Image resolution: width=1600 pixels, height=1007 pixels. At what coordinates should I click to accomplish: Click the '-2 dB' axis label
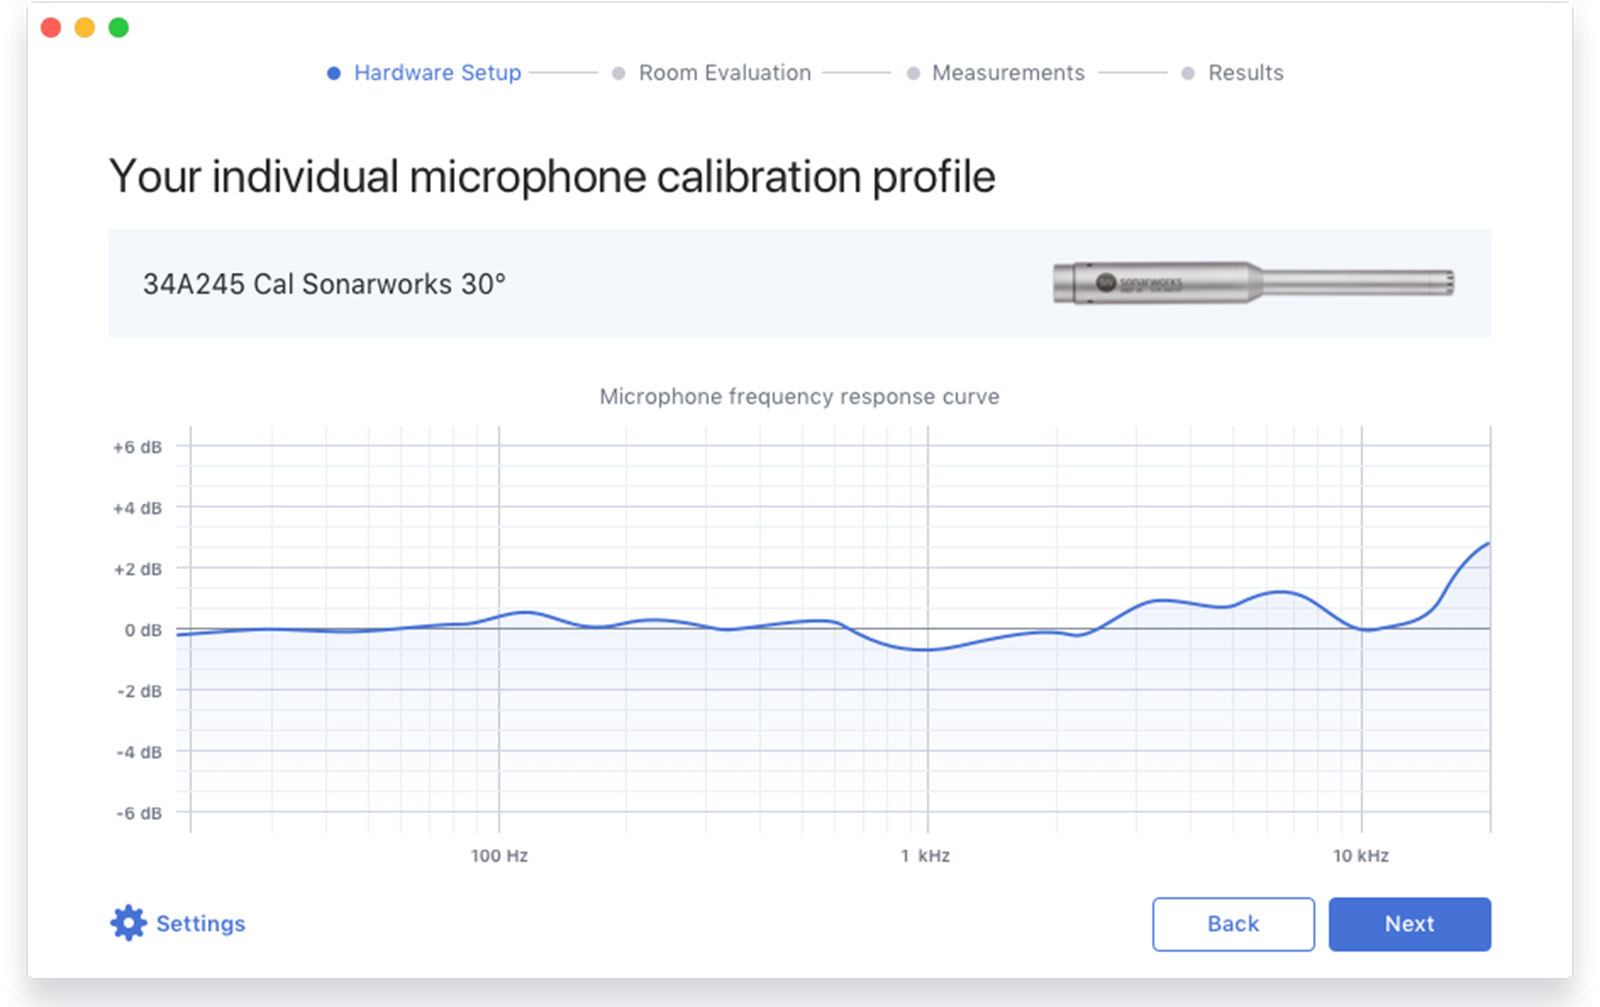pos(139,691)
